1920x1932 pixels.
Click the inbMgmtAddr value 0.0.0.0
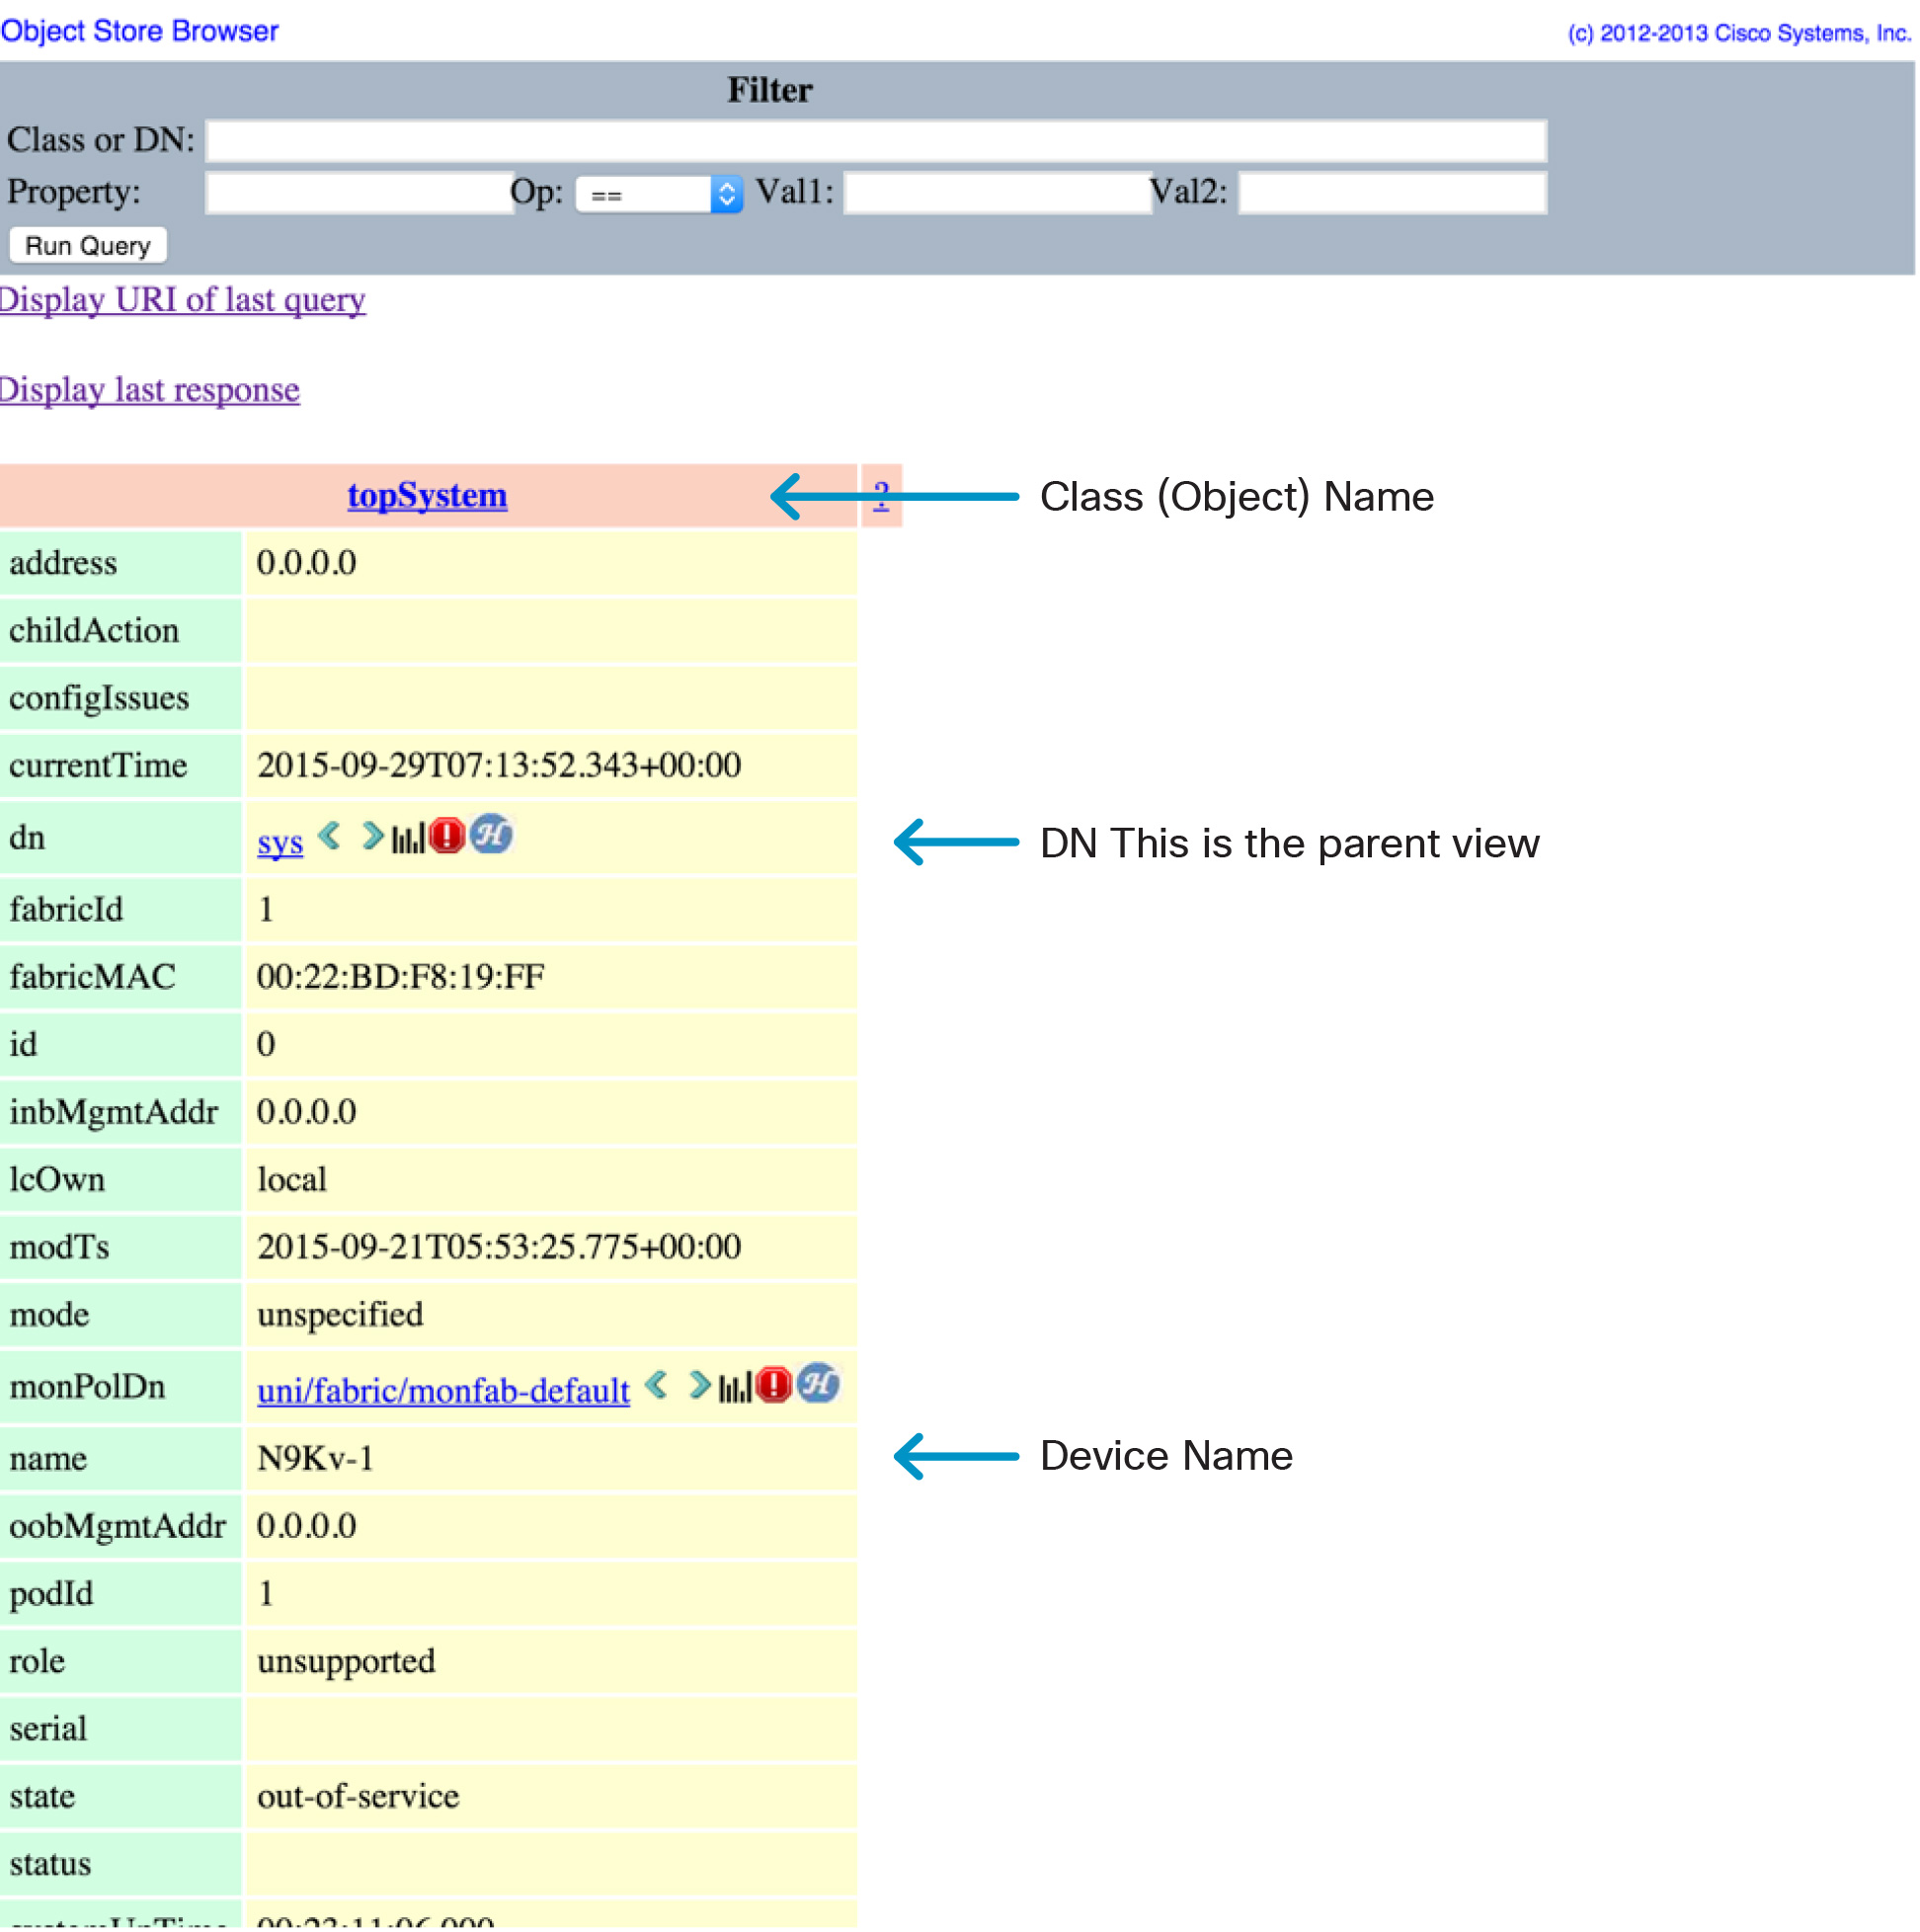coord(307,1112)
